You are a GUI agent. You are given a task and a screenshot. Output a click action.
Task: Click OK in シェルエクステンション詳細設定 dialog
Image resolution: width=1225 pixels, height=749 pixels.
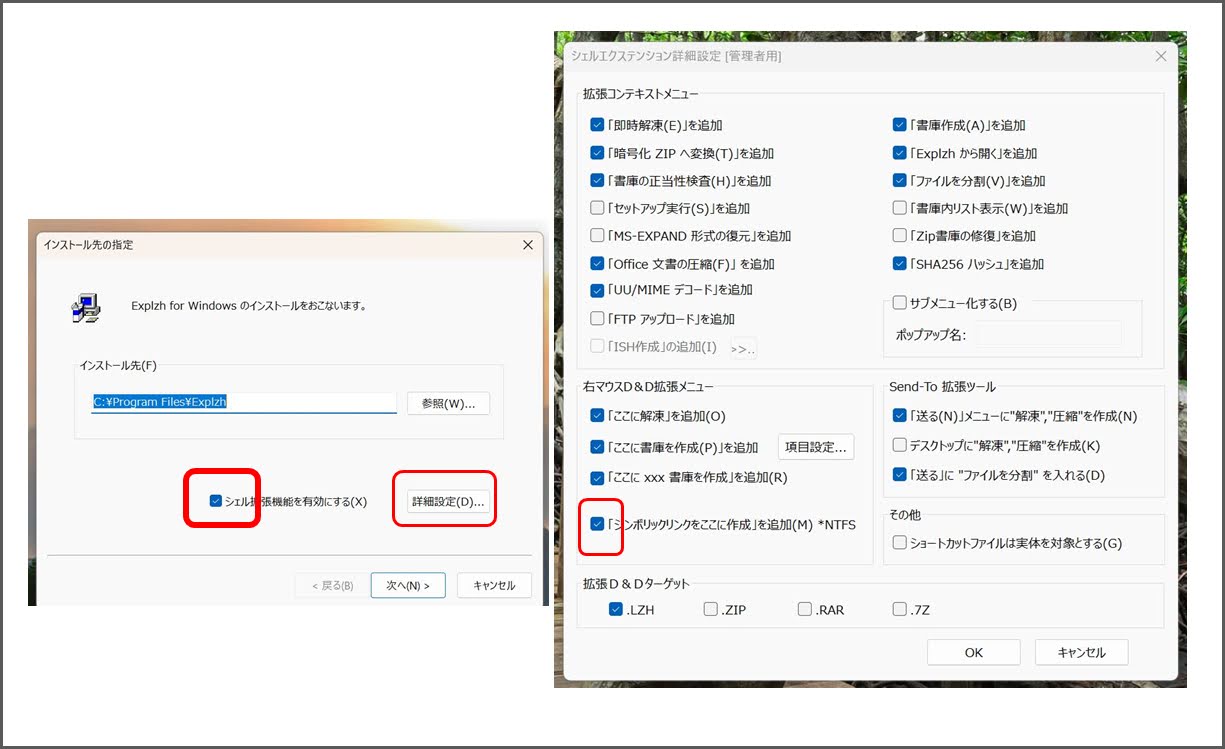pyautogui.click(x=974, y=652)
